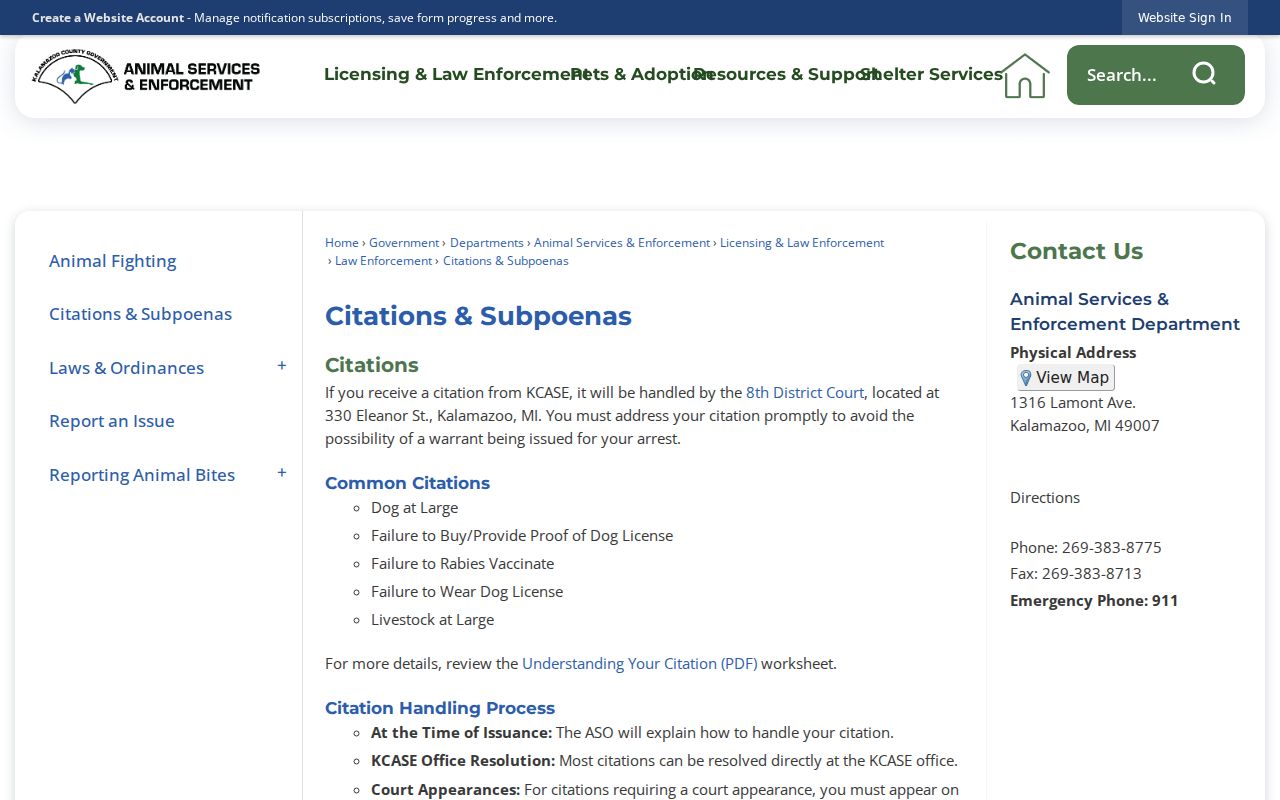This screenshot has height=800, width=1280.
Task: Go to Home breadcrumb
Action: click(x=342, y=243)
